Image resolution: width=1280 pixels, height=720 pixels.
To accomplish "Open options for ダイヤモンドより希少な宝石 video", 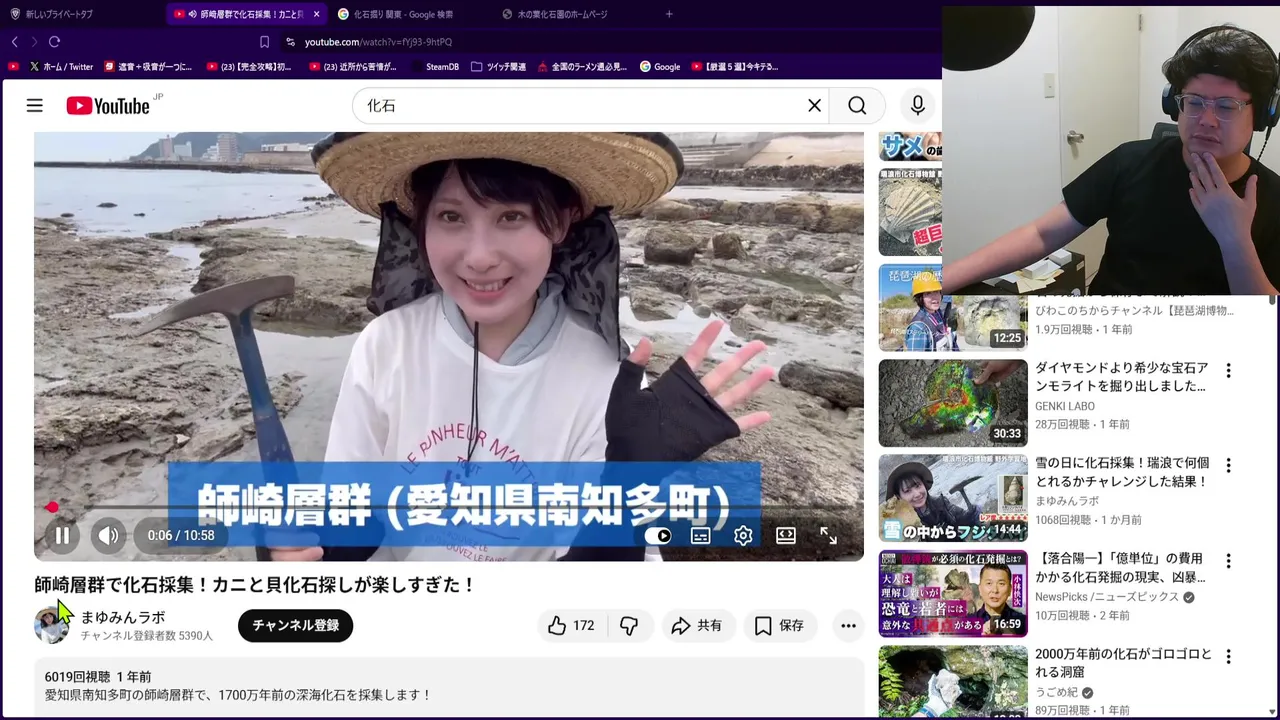I will [1228, 370].
